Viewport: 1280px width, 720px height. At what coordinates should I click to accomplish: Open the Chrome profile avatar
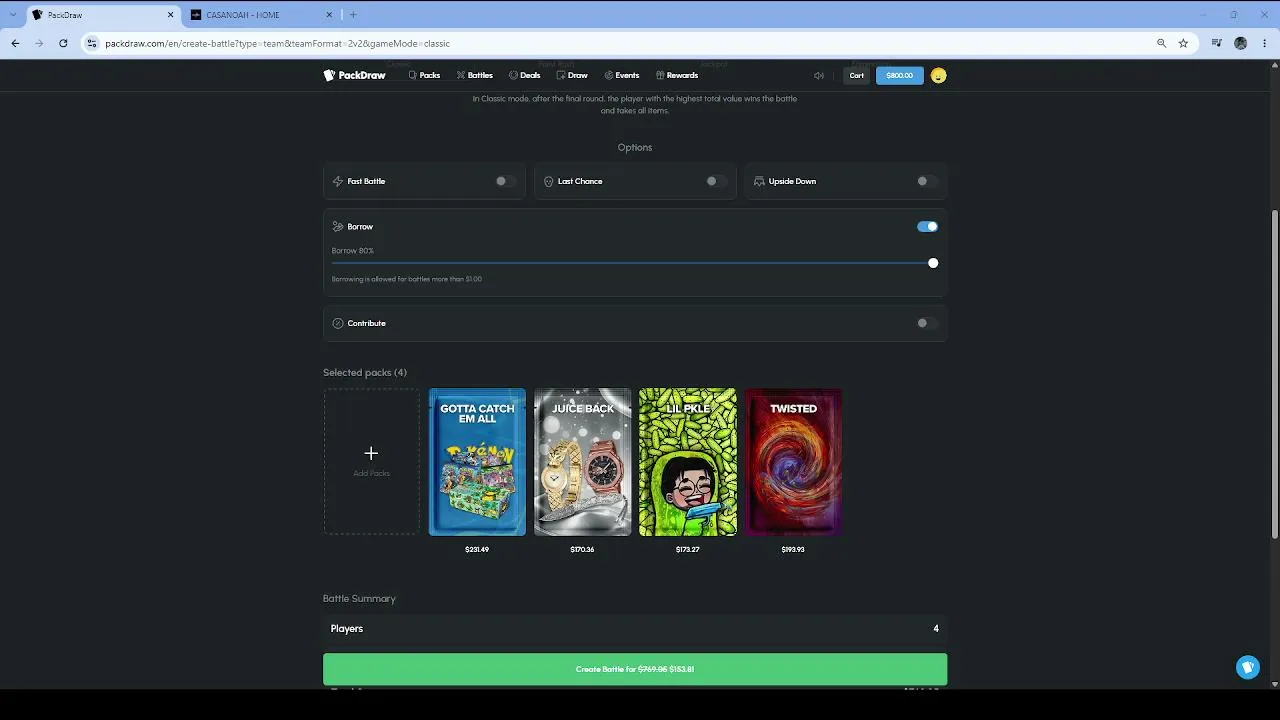pyautogui.click(x=1241, y=43)
